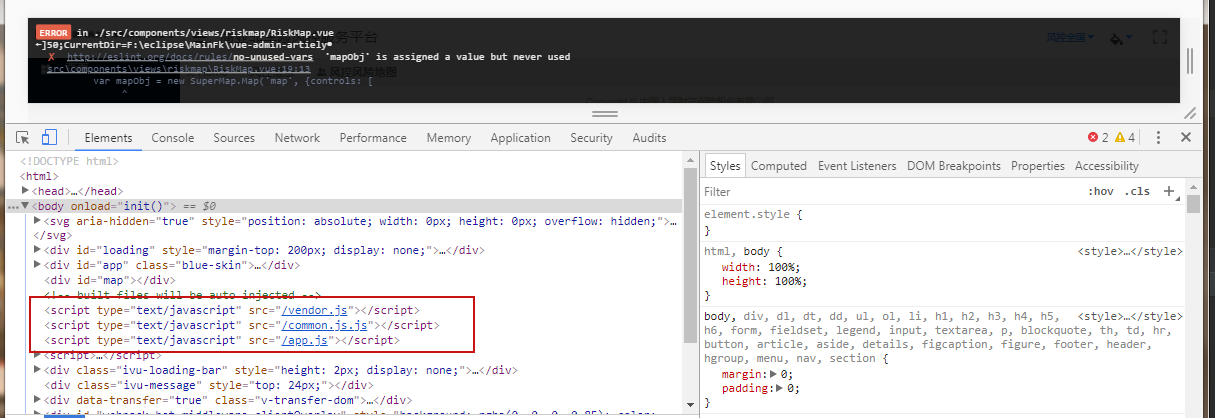Expand the div id app node

pyautogui.click(x=37, y=265)
